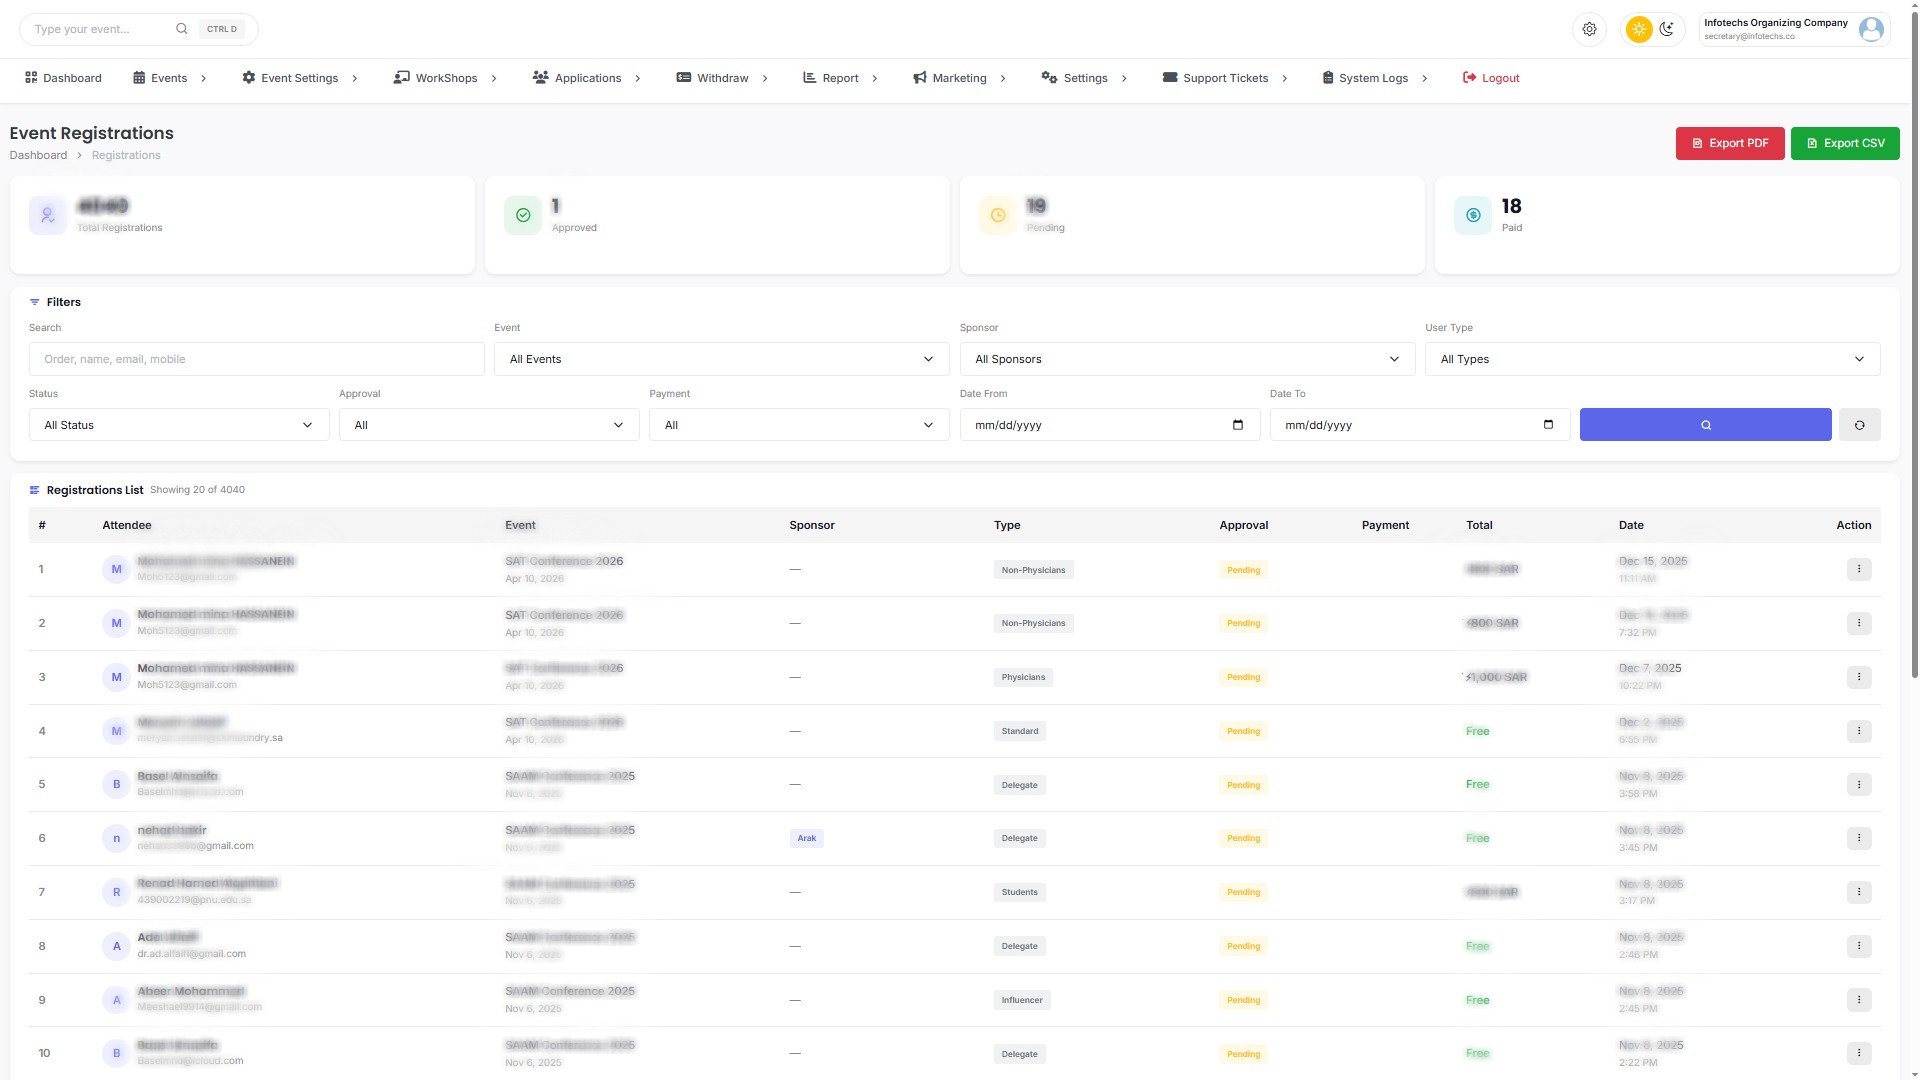Screen dimensions: 1920x1080
Task: Click the Export PDF button
Action: pyautogui.click(x=1729, y=143)
